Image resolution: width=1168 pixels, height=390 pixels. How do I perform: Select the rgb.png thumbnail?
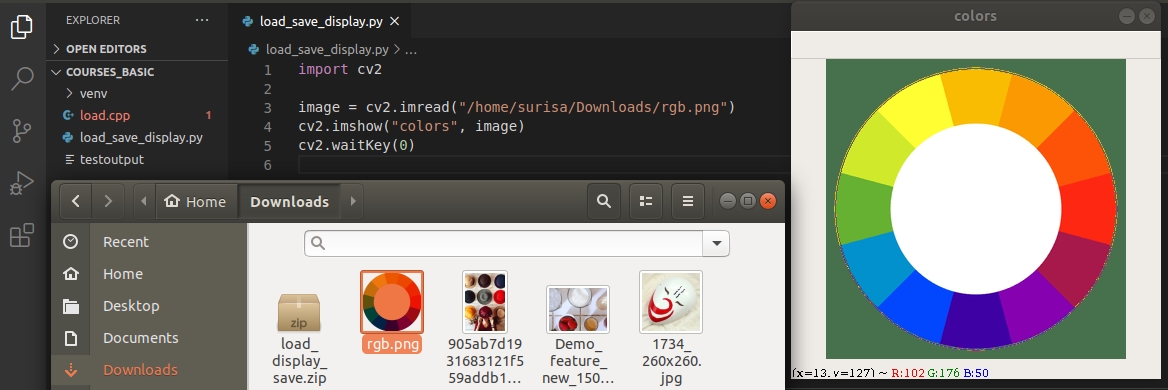tap(392, 301)
